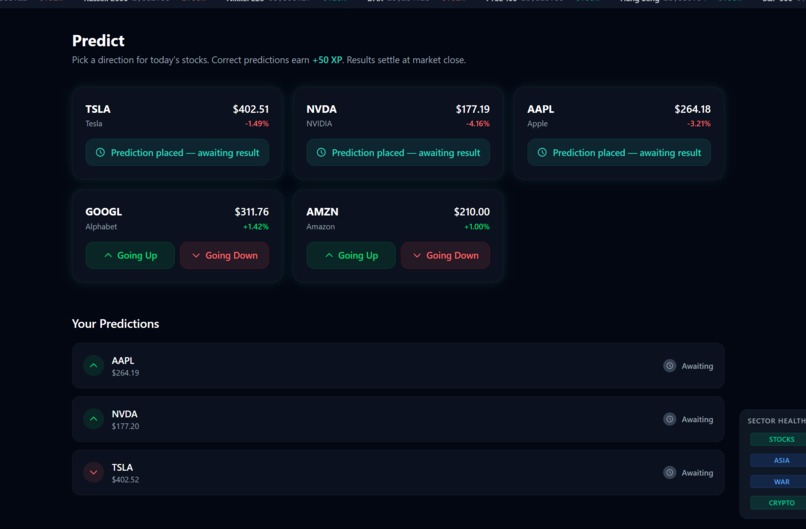Click red down-arrow icon beside TSLA prediction
806x529 pixels.
click(x=94, y=472)
